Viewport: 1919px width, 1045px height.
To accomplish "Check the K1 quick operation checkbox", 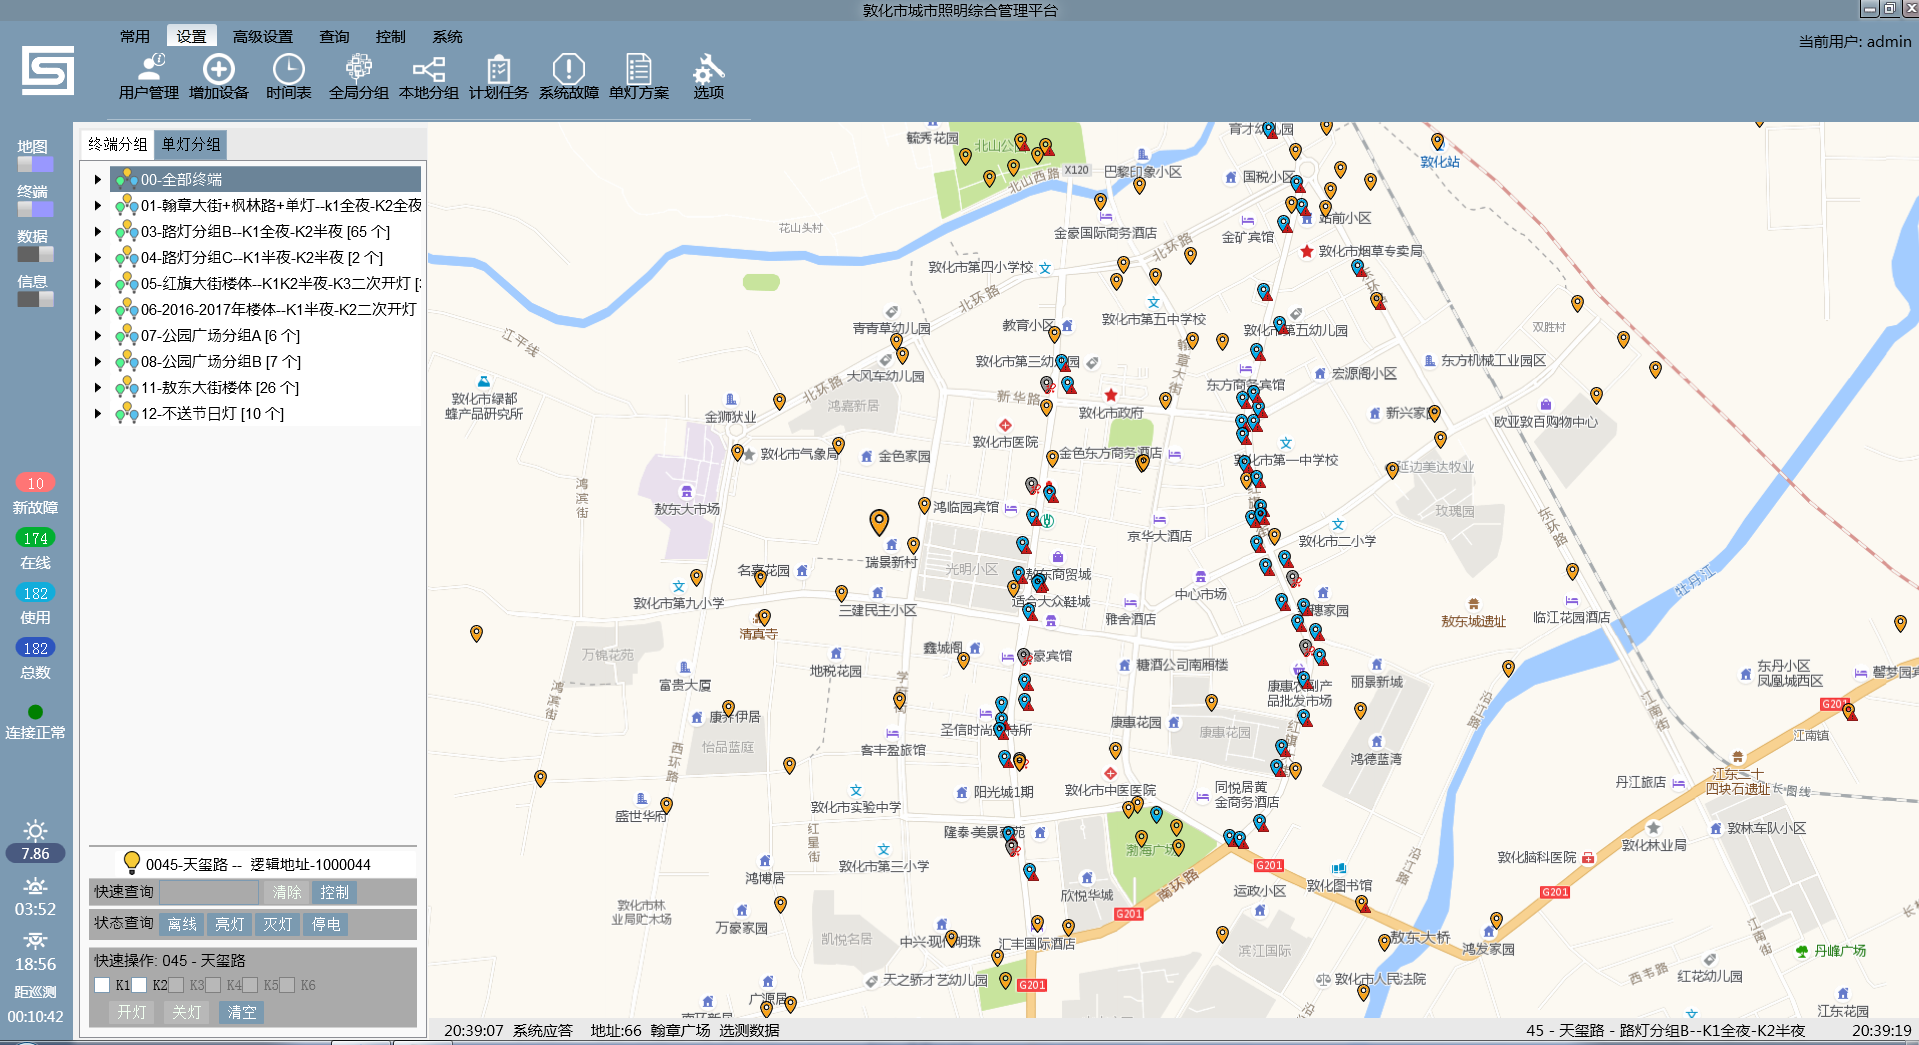I will pos(102,985).
